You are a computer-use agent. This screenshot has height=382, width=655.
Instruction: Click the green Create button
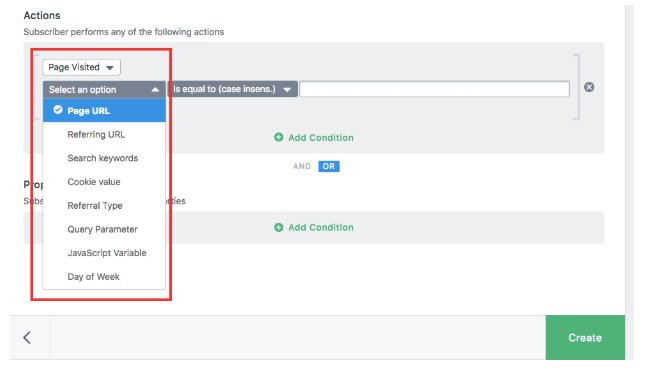pos(585,337)
